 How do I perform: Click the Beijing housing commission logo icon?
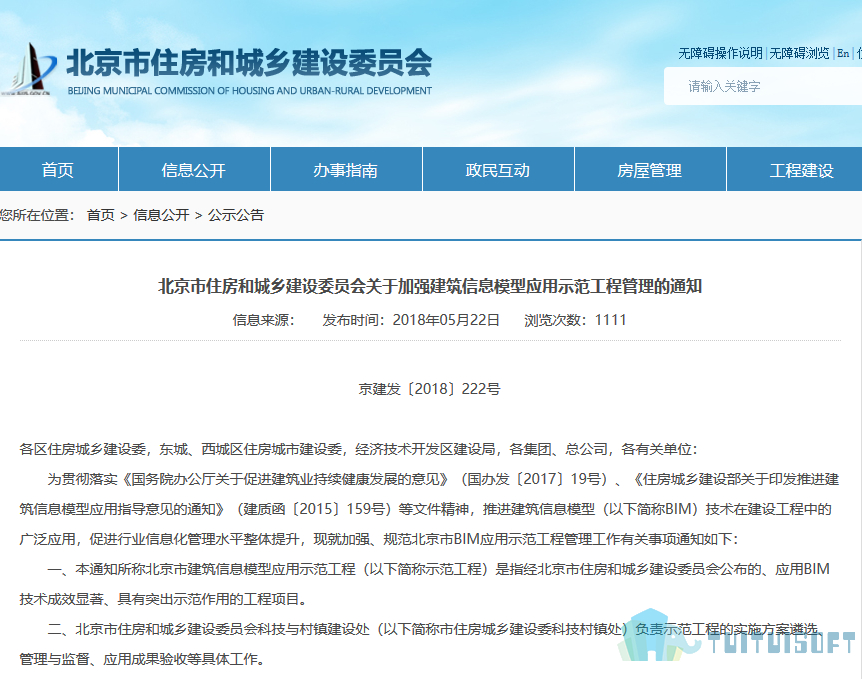tap(29, 70)
